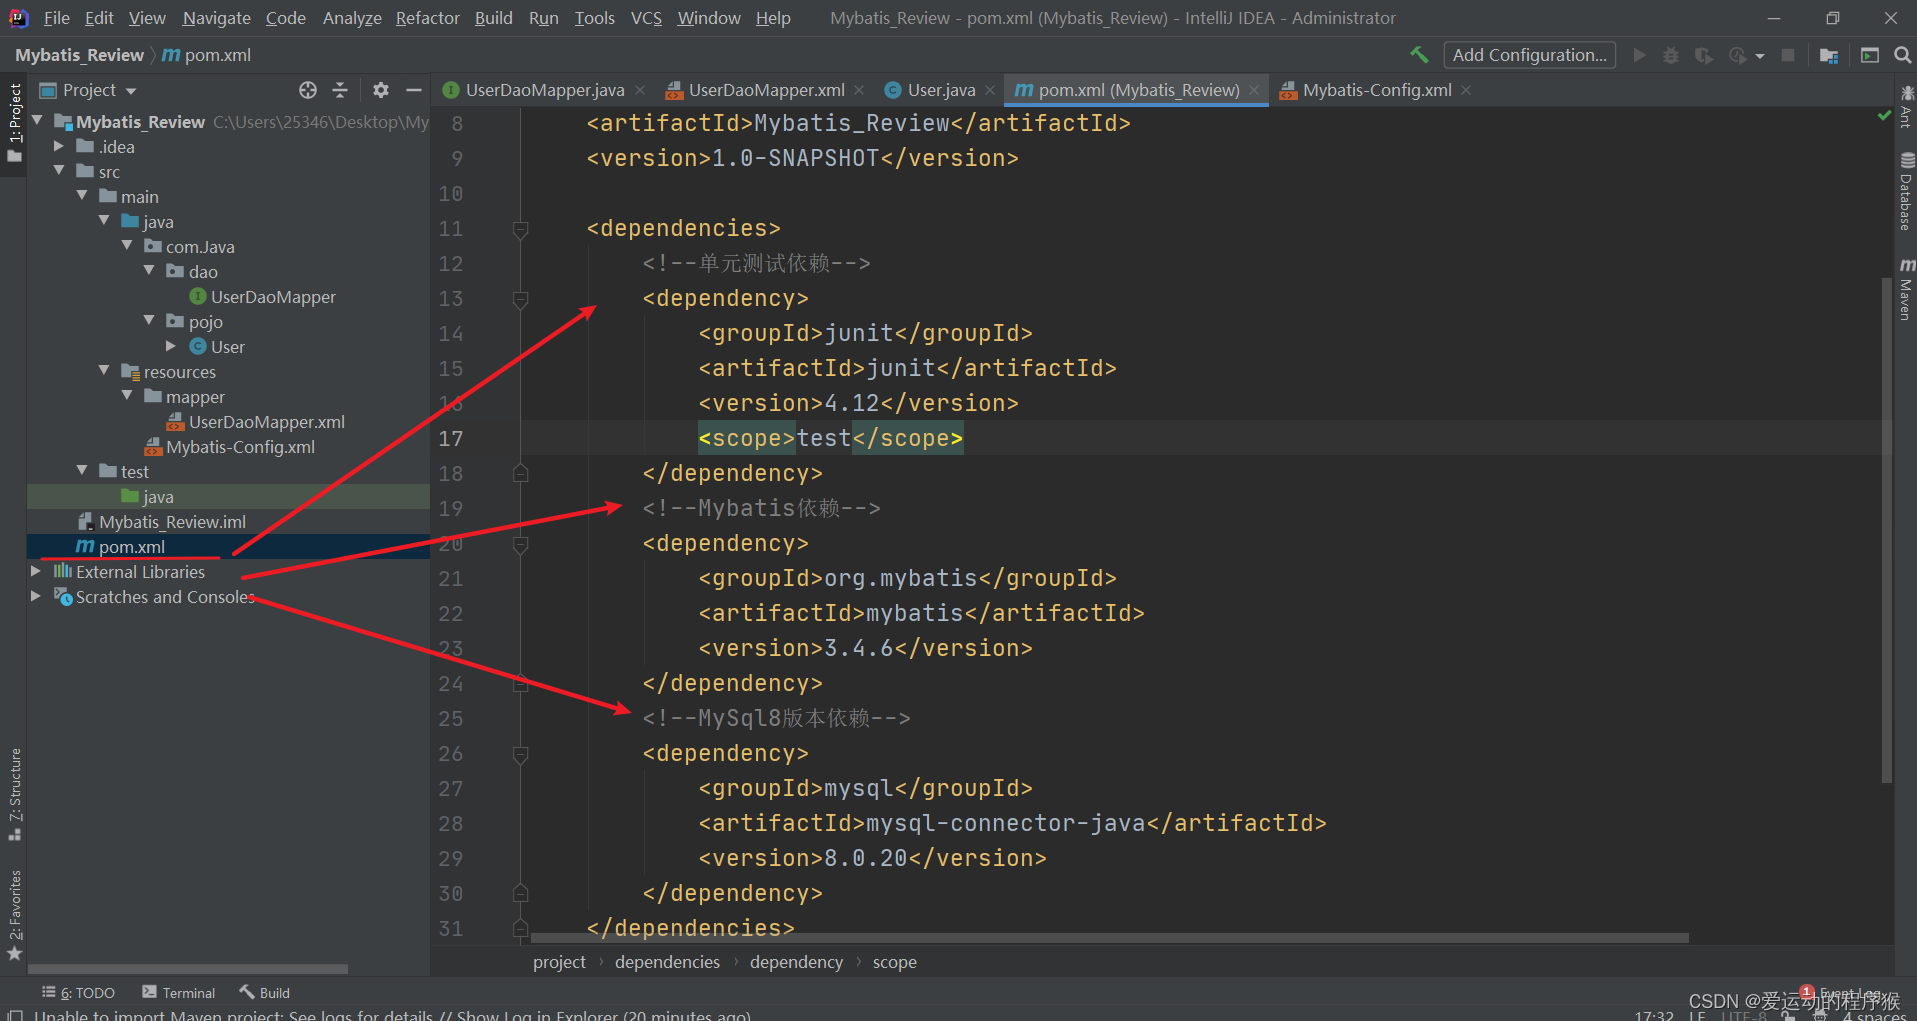Viewport: 1917px width, 1021px height.
Task: Click the Build project hammer icon
Action: tap(1419, 55)
